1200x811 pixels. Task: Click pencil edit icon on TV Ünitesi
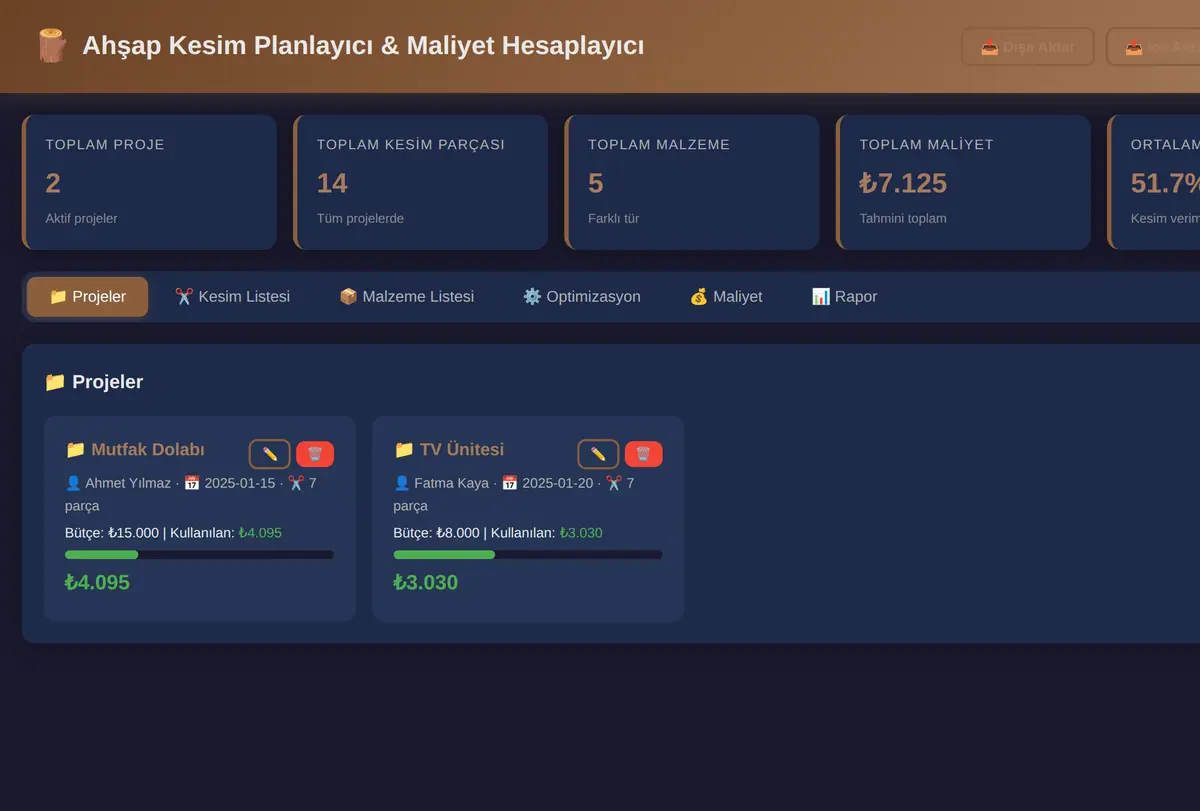(x=598, y=454)
